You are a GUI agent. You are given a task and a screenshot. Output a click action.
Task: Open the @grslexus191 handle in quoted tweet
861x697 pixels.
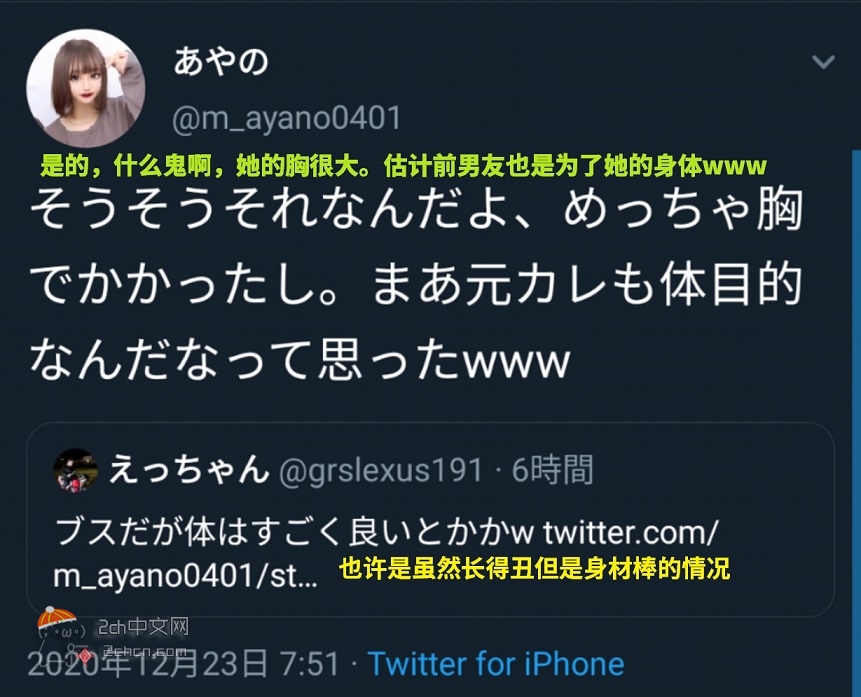[381, 471]
